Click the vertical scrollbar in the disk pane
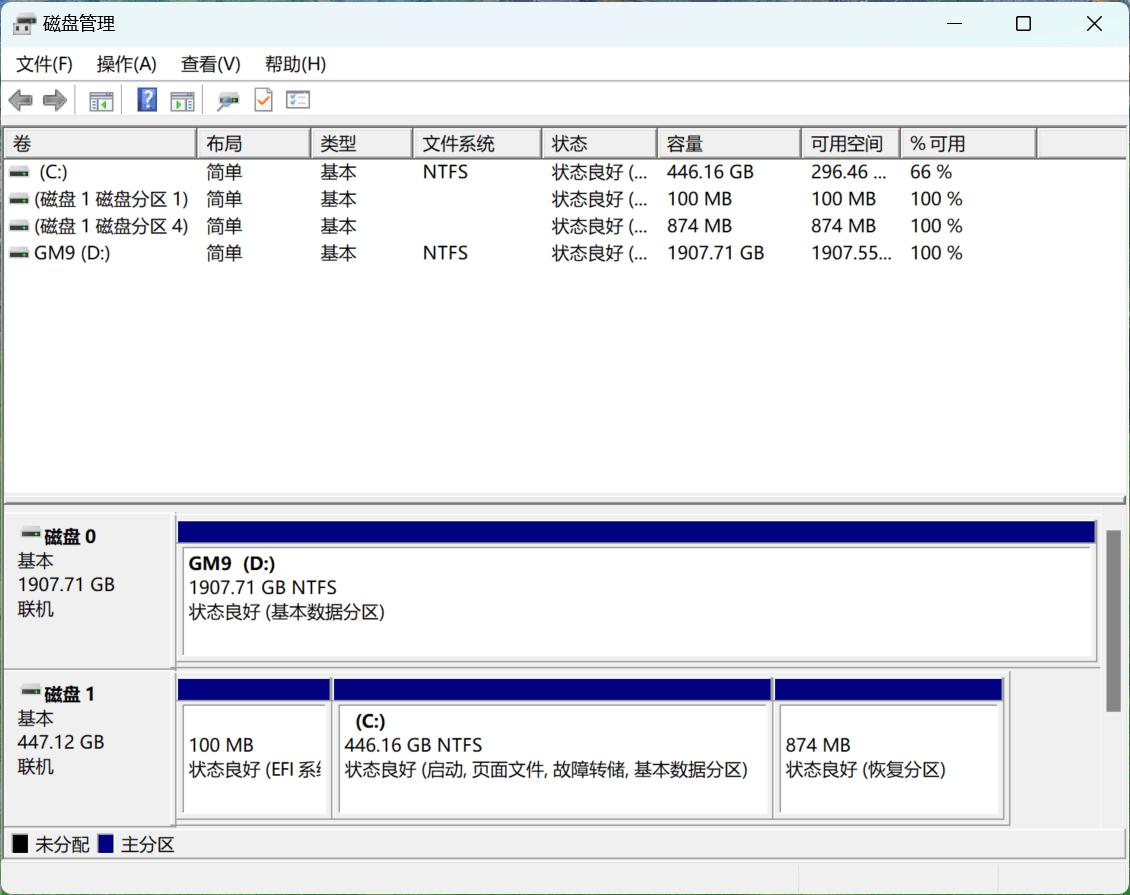Image resolution: width=1130 pixels, height=895 pixels. [x=1113, y=620]
